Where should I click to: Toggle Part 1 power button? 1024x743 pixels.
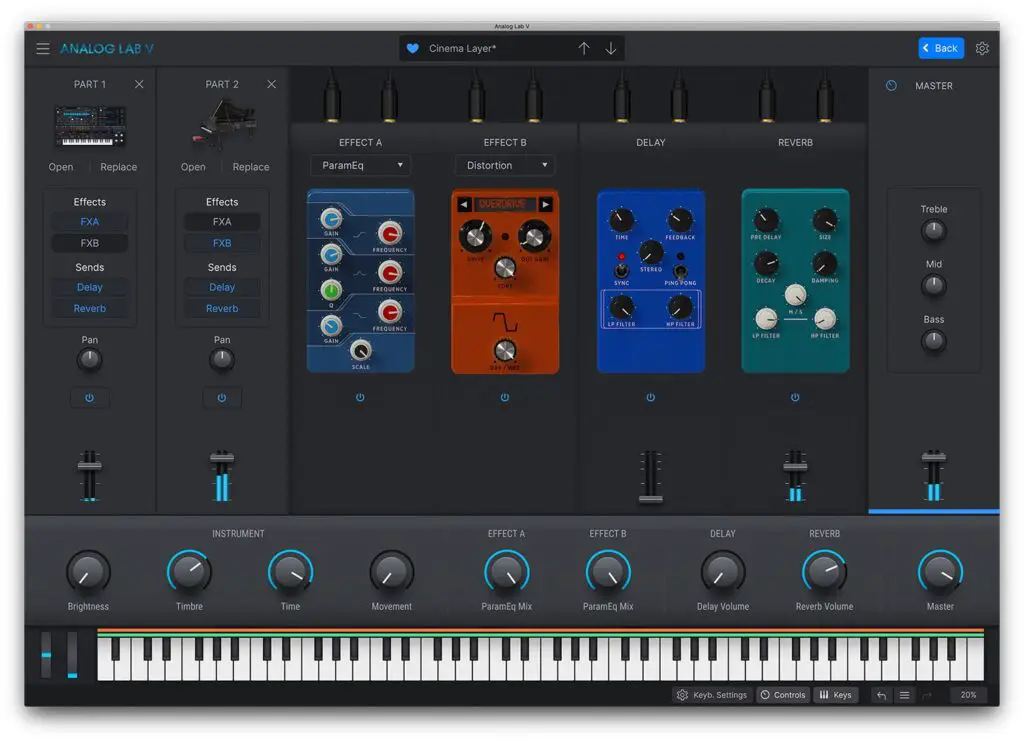click(x=89, y=398)
